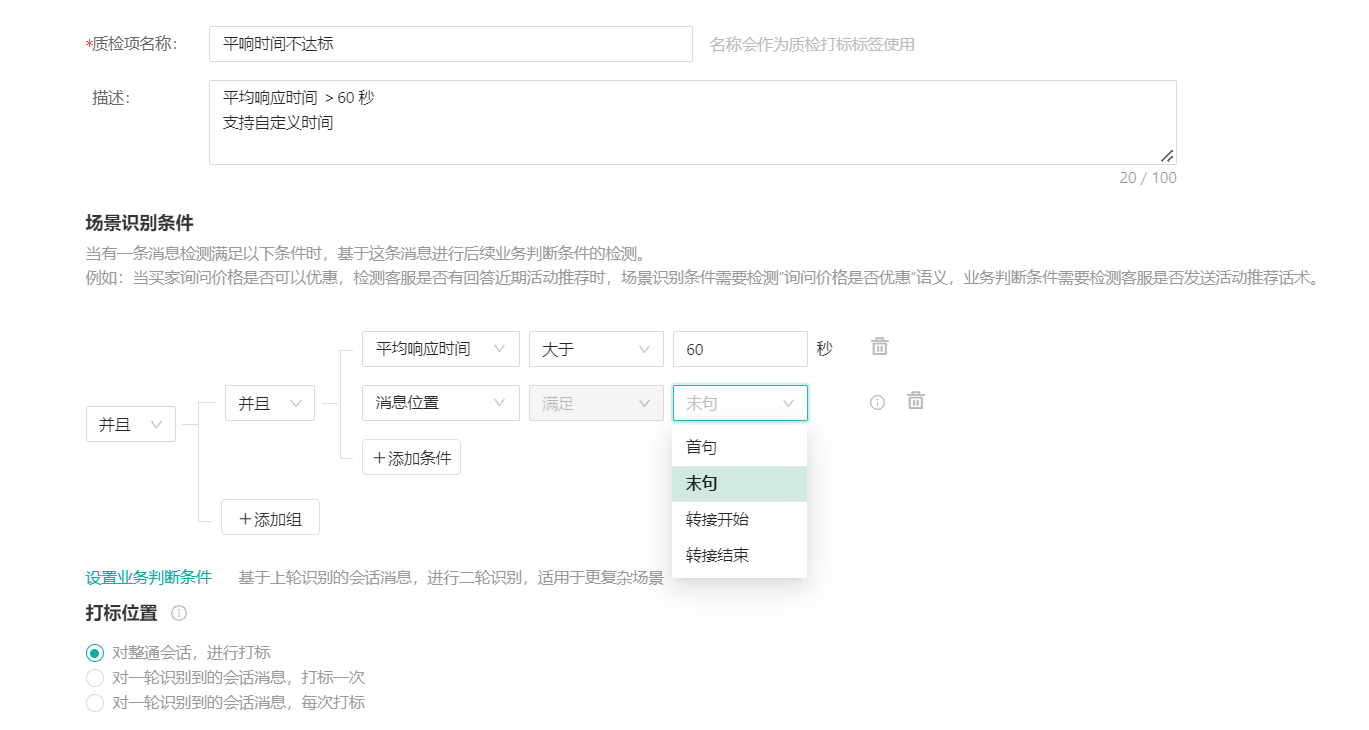The width and height of the screenshot is (1369, 730).
Task: Click the 添加条件 button
Action: pyautogui.click(x=411, y=457)
